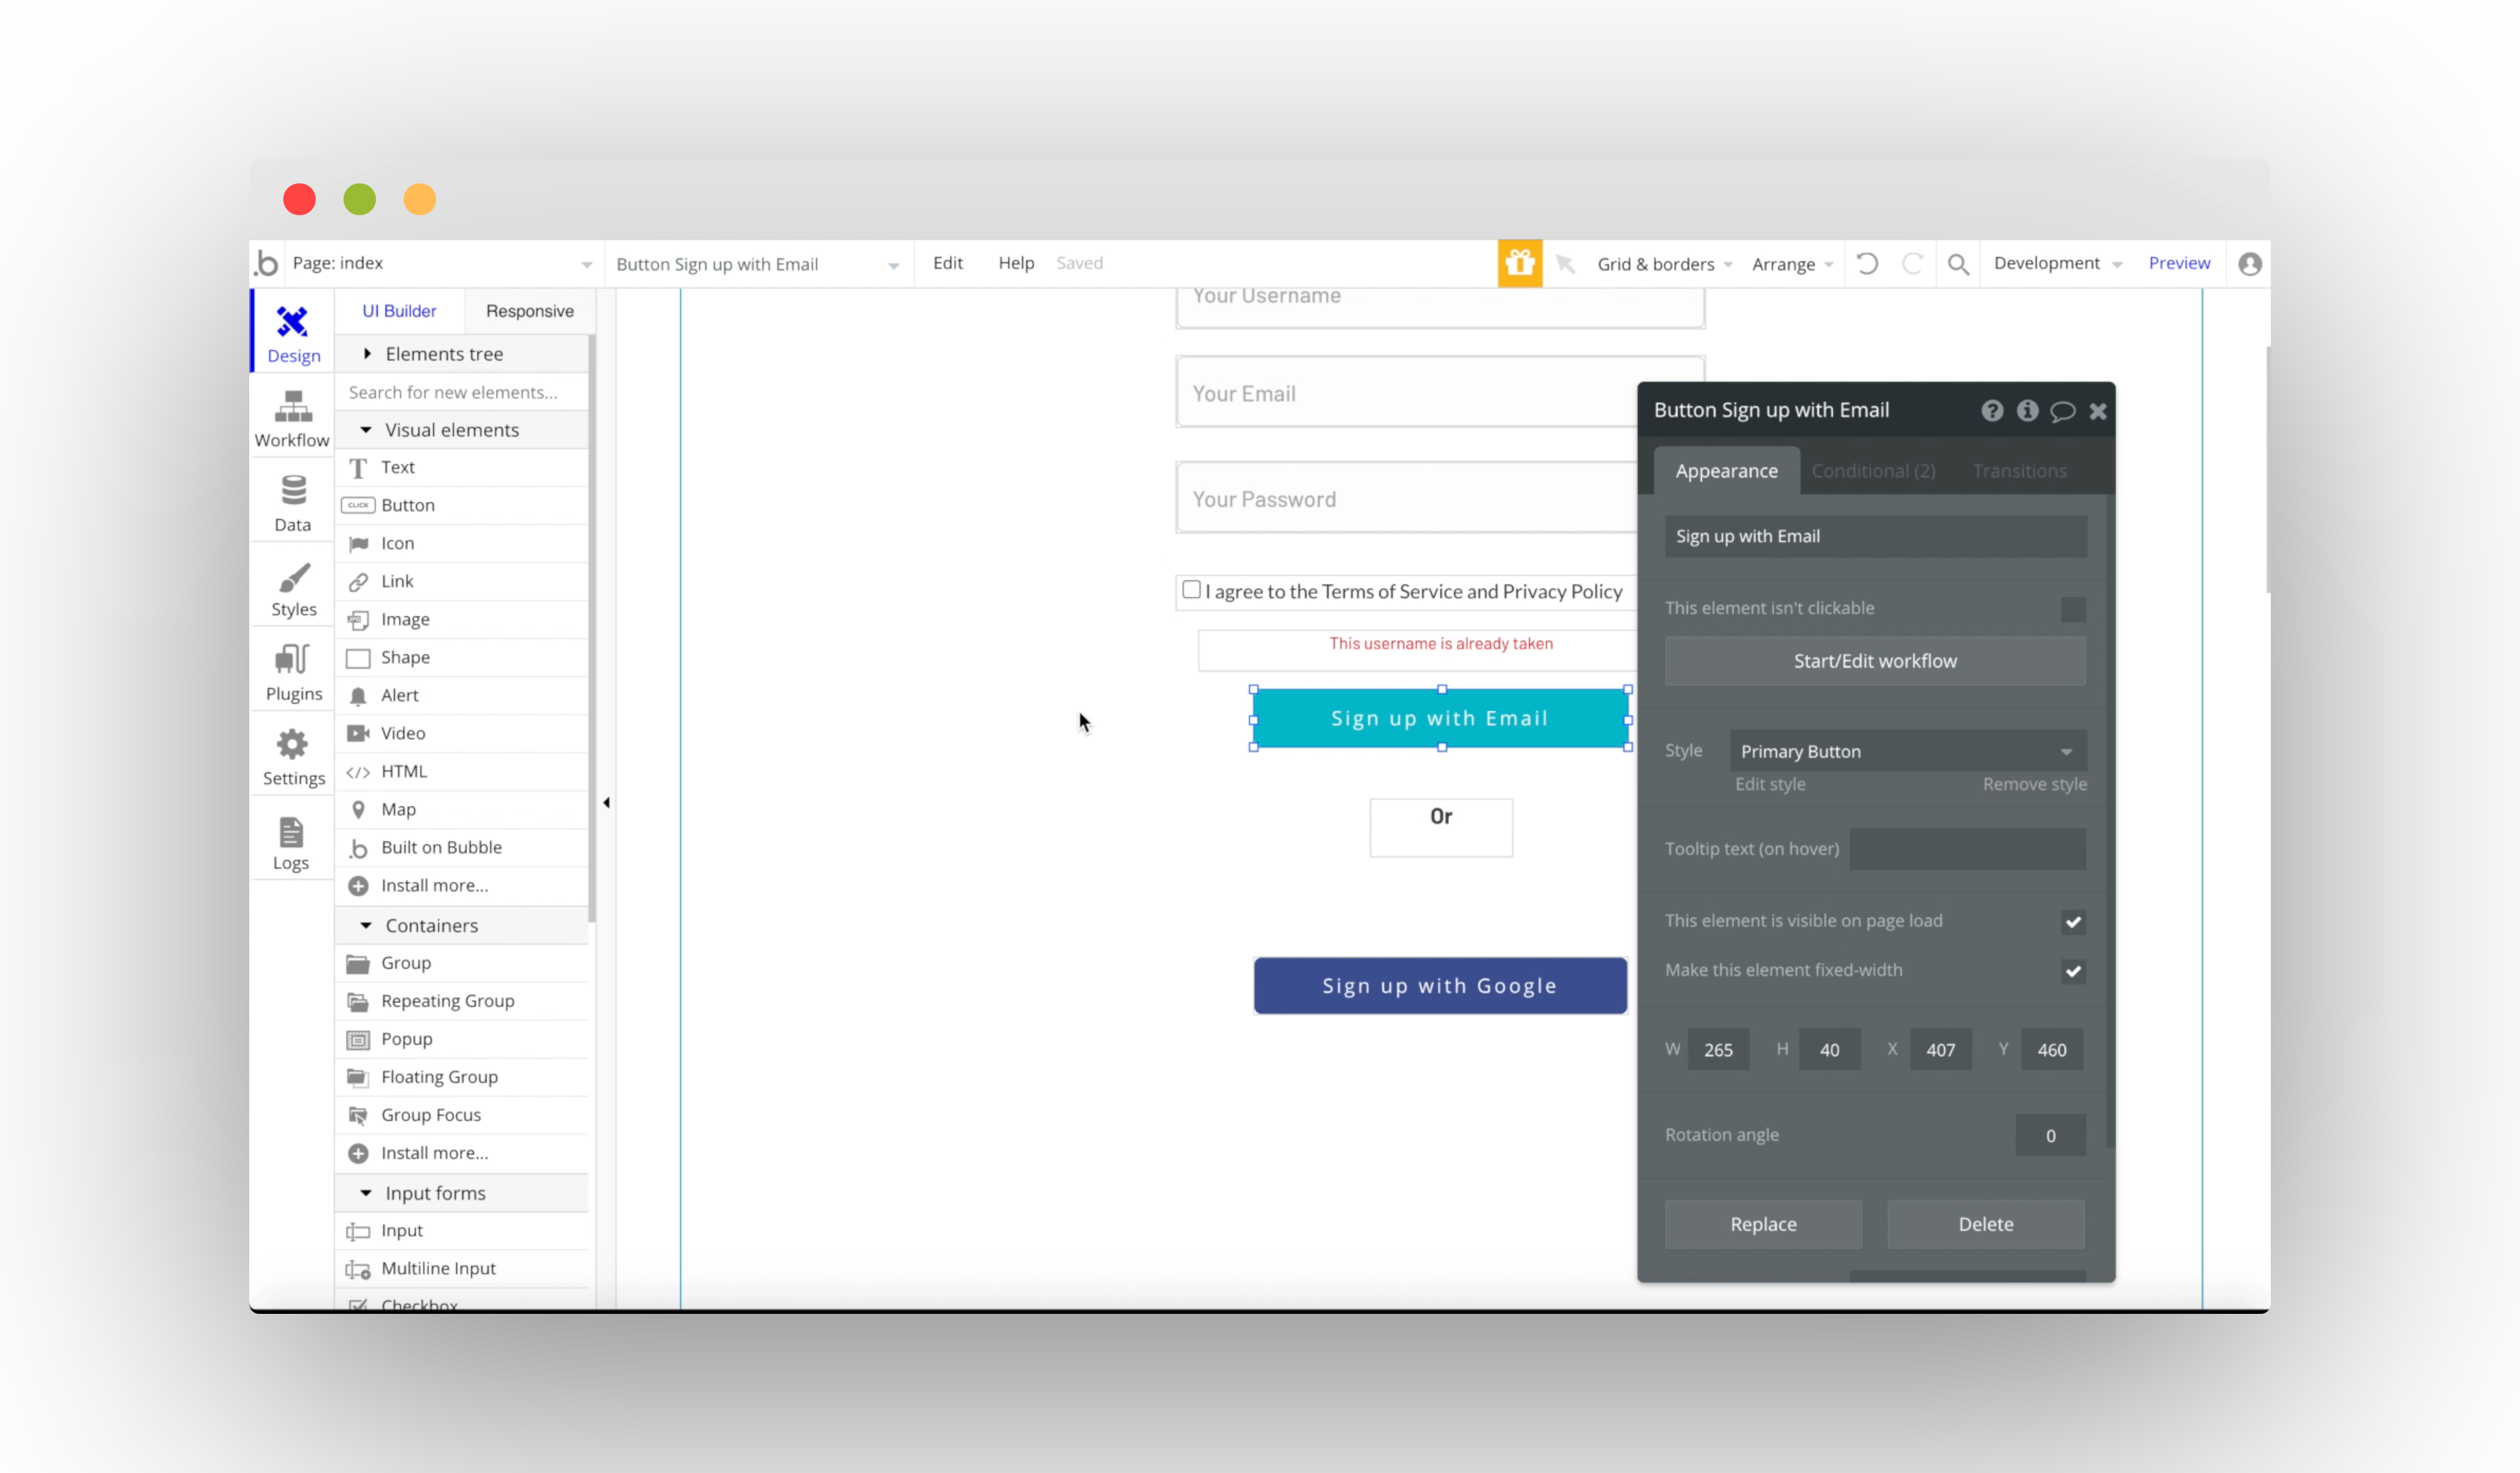Click the Bubble logo icon
This screenshot has width=2520, height=1473.
click(267, 263)
